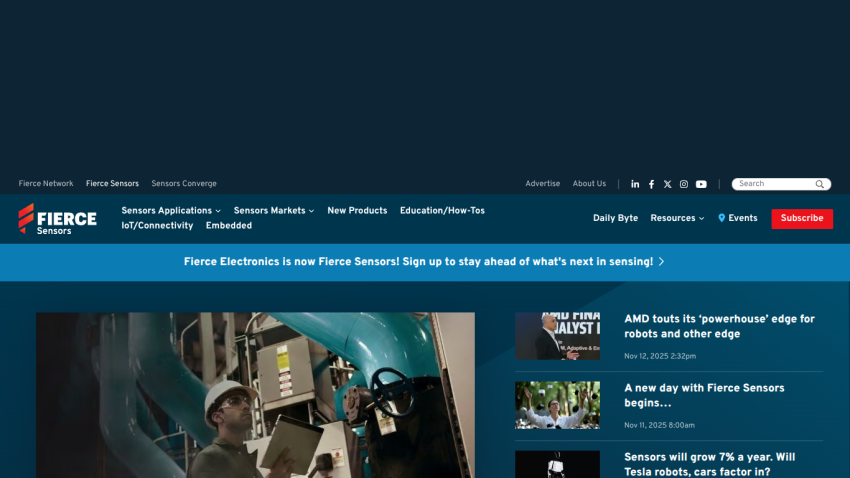Open the Embedded menu item
850x478 pixels.
[229, 226]
